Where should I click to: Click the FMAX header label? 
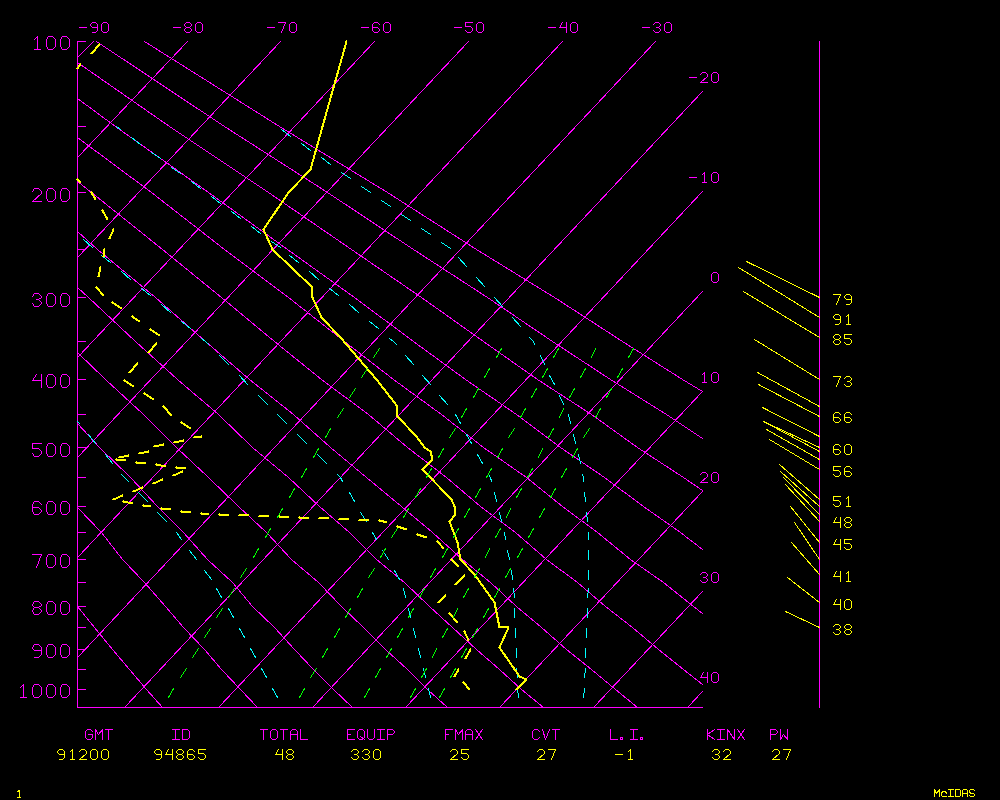pyautogui.click(x=463, y=735)
